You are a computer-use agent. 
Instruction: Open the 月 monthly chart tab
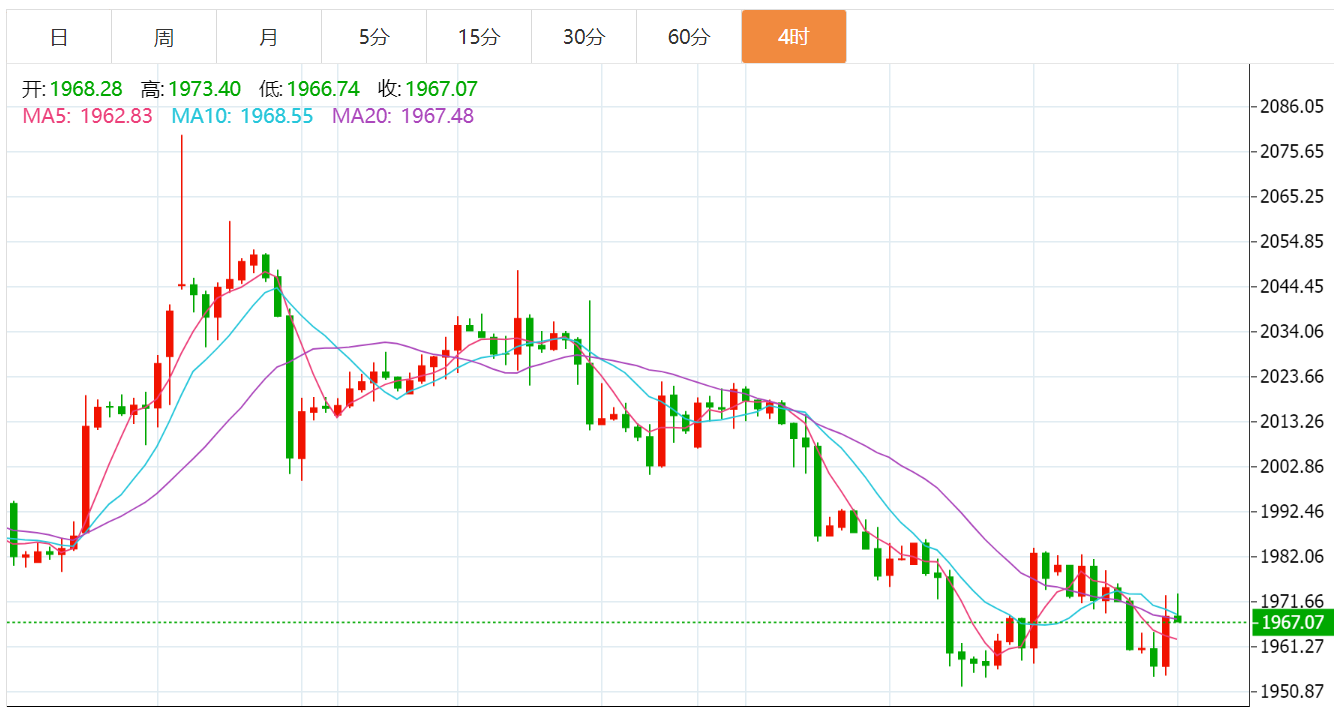pos(269,37)
